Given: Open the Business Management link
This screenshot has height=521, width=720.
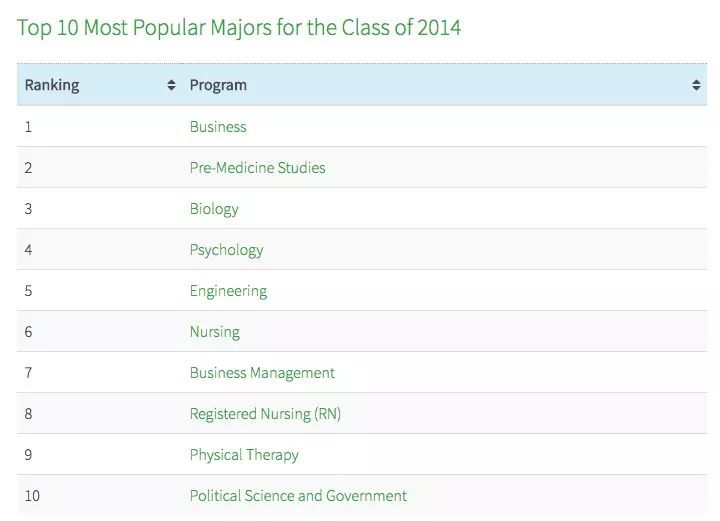Looking at the screenshot, I should pyautogui.click(x=262, y=373).
